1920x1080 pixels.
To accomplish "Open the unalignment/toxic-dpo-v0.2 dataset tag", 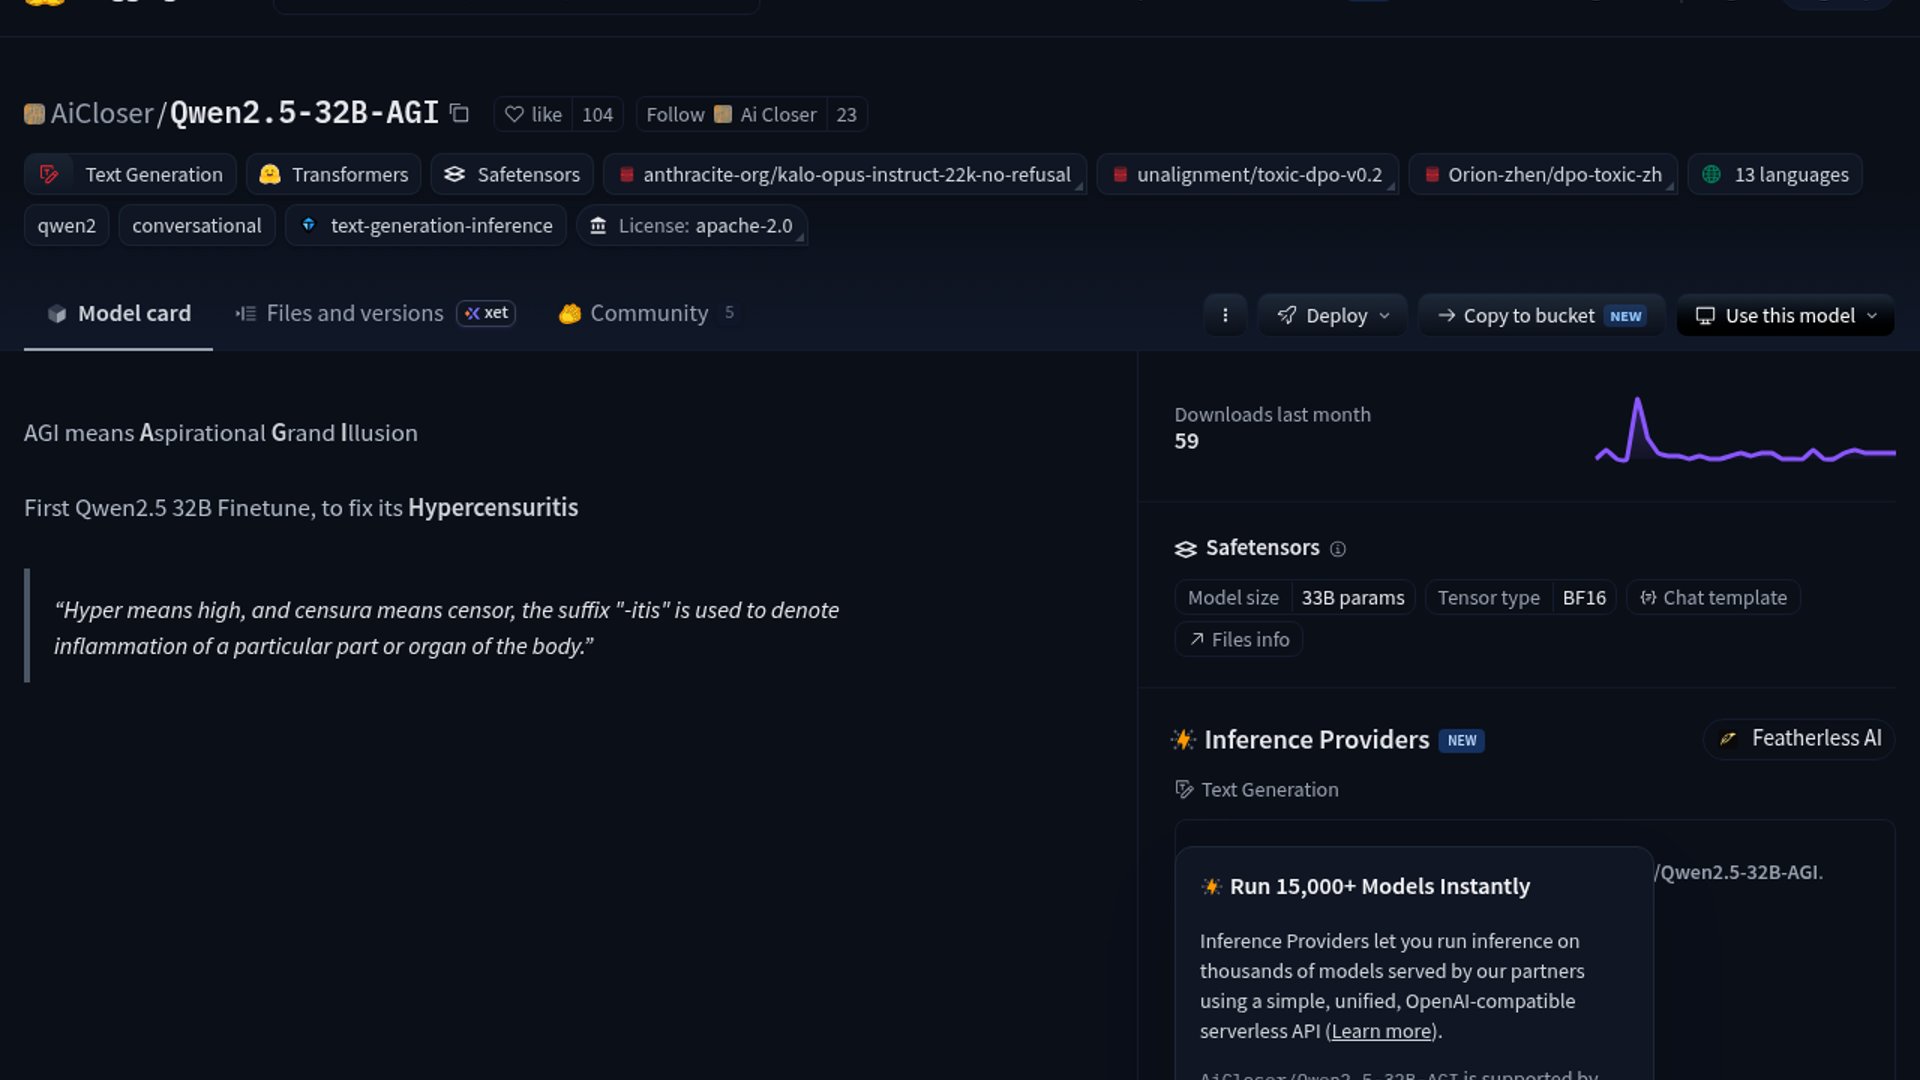I will (1247, 174).
